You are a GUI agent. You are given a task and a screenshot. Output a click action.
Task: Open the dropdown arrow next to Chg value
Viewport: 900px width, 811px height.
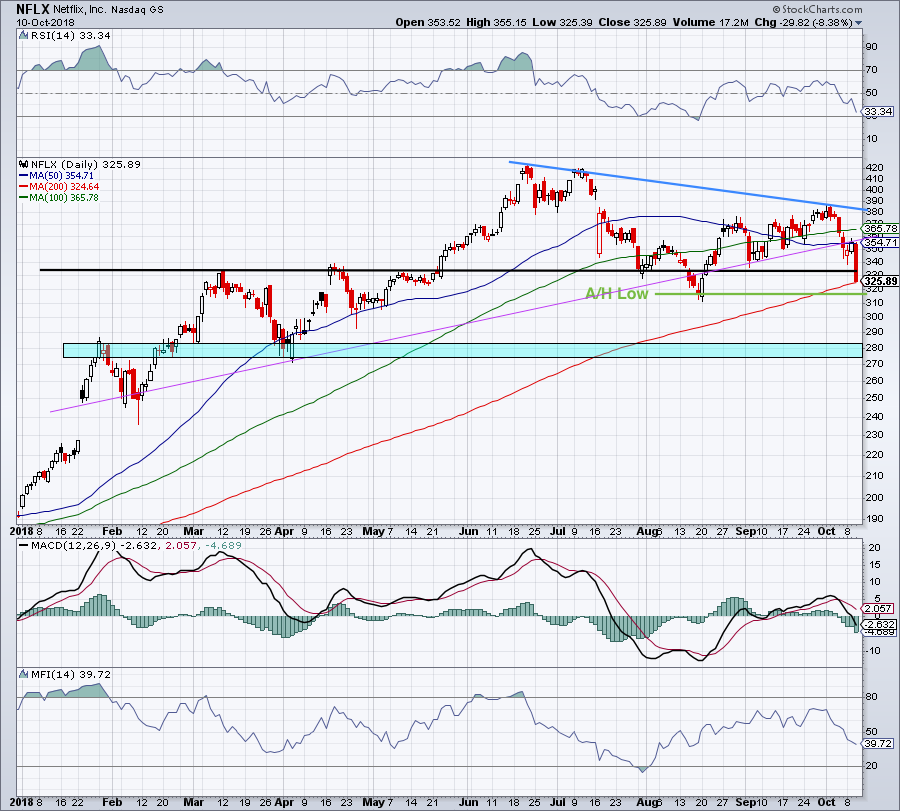click(859, 23)
